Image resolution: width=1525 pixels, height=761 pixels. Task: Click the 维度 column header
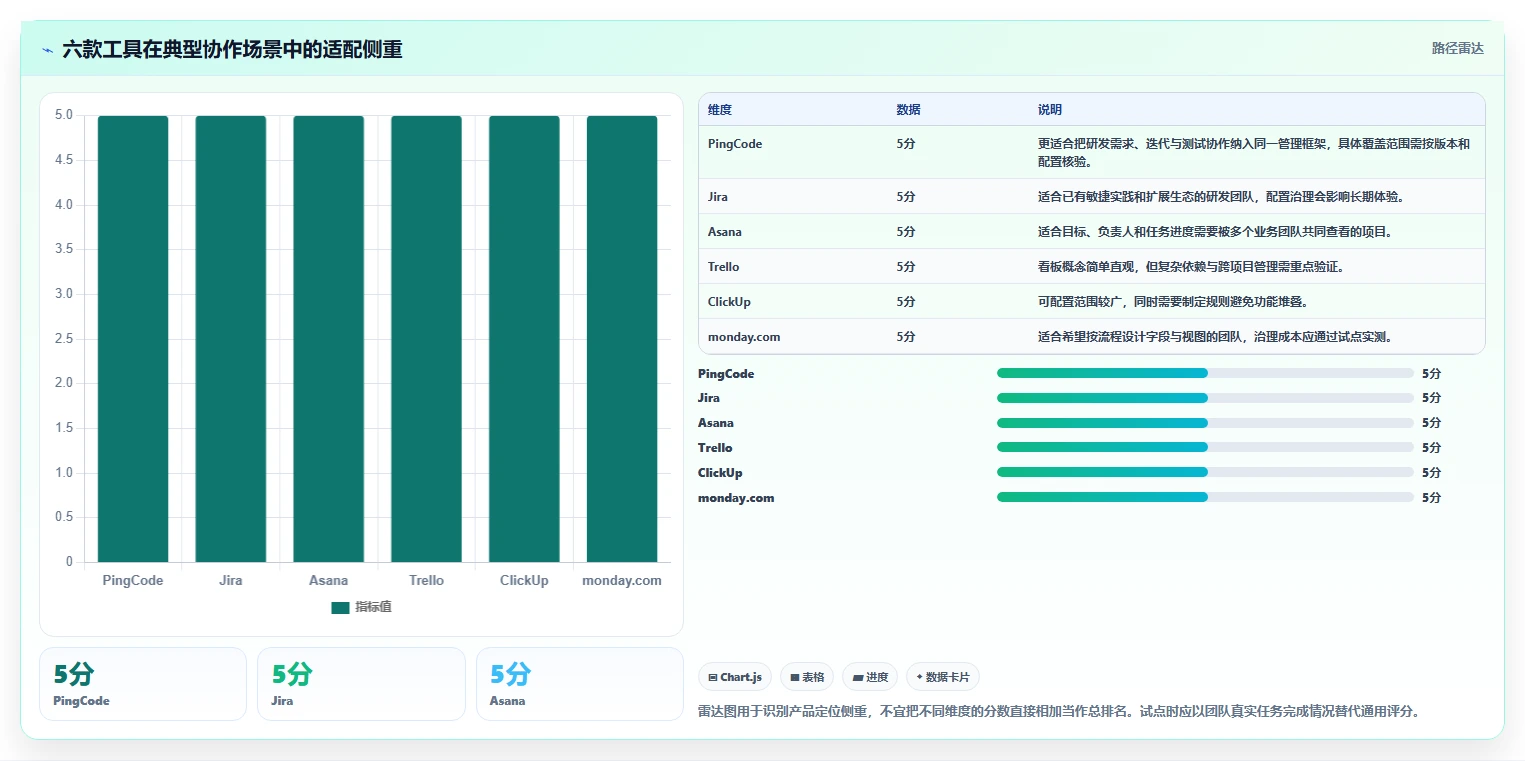click(720, 110)
